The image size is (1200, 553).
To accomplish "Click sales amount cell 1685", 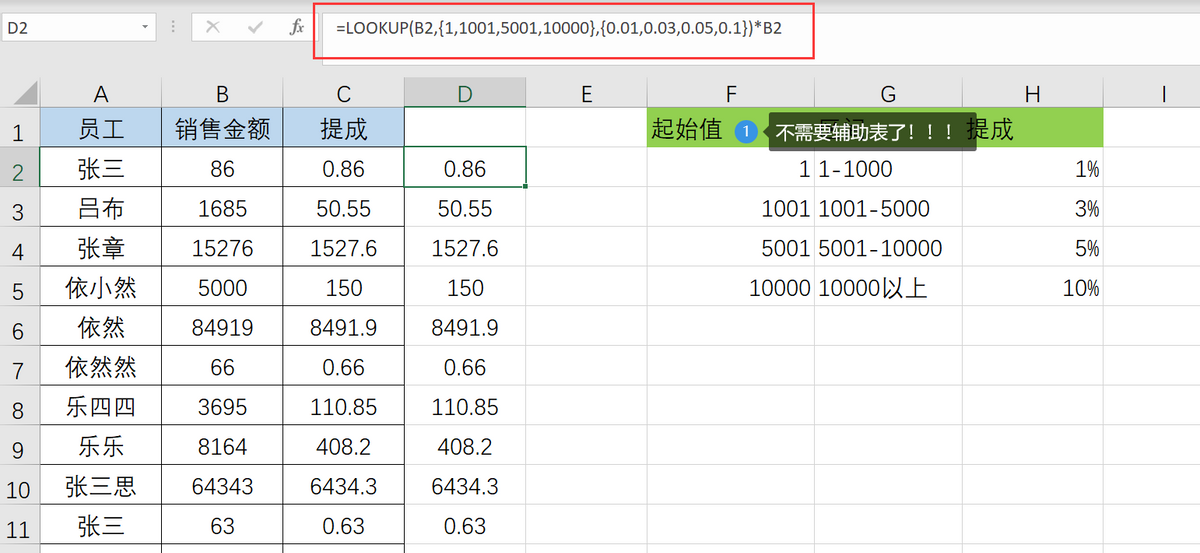I will [x=222, y=209].
